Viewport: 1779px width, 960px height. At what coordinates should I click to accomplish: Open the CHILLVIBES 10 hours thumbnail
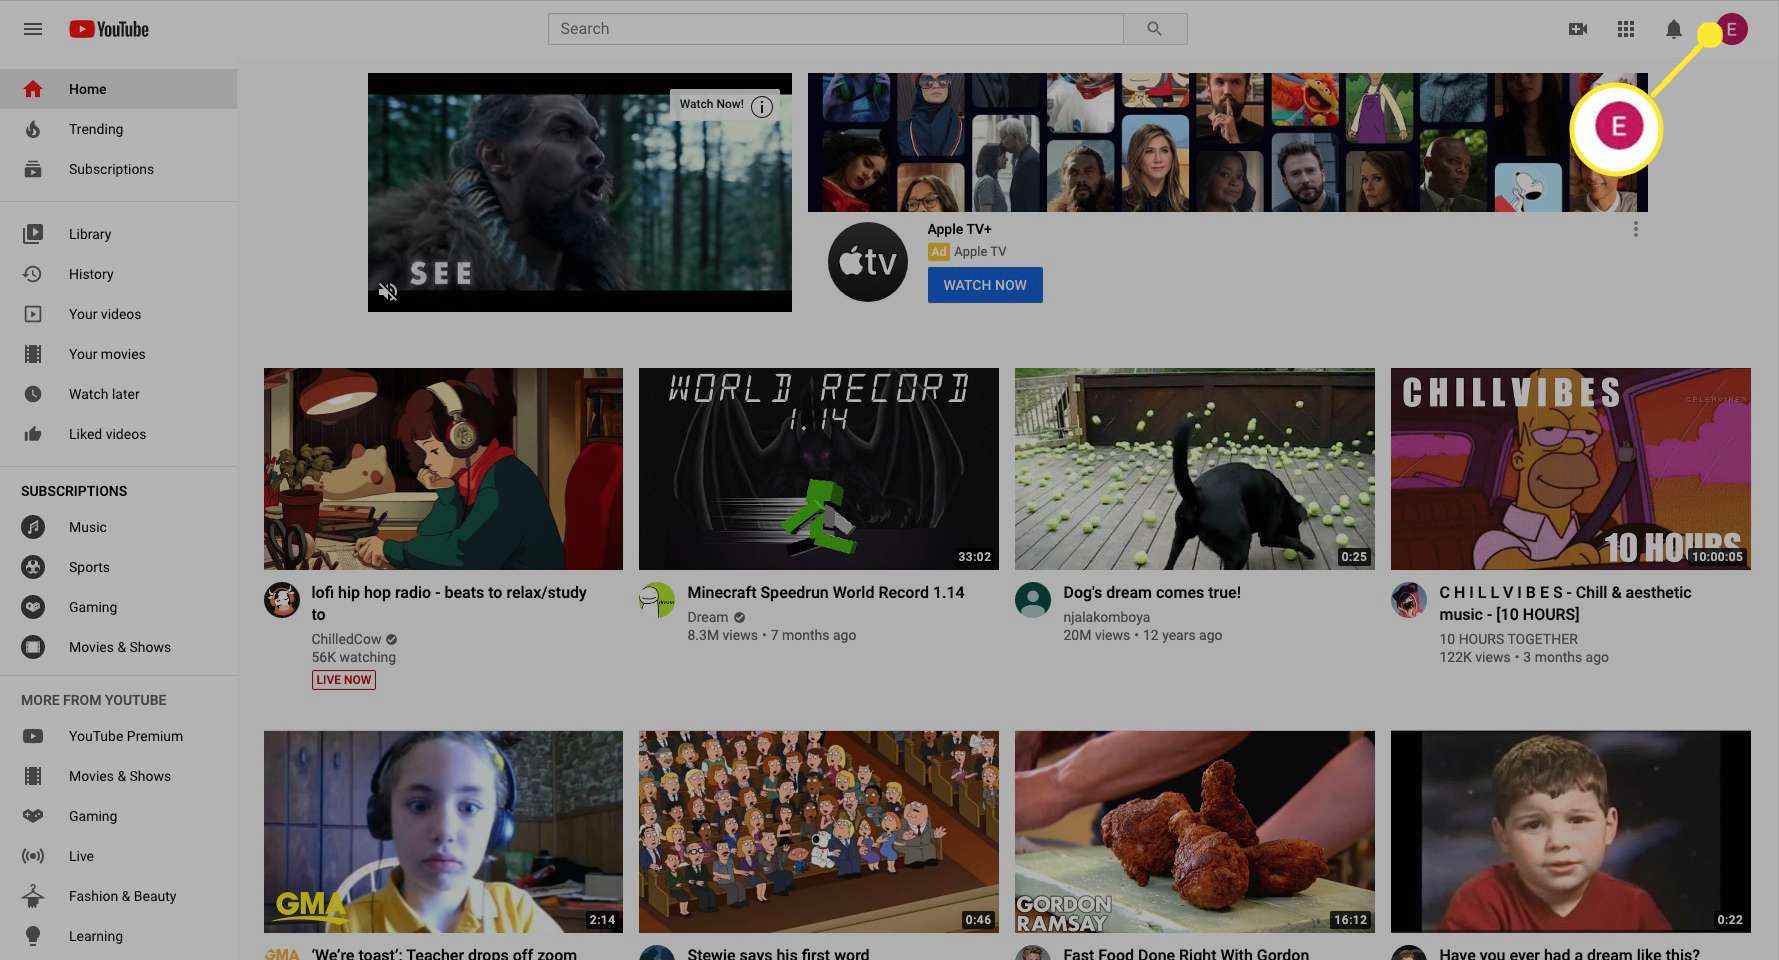(x=1570, y=469)
